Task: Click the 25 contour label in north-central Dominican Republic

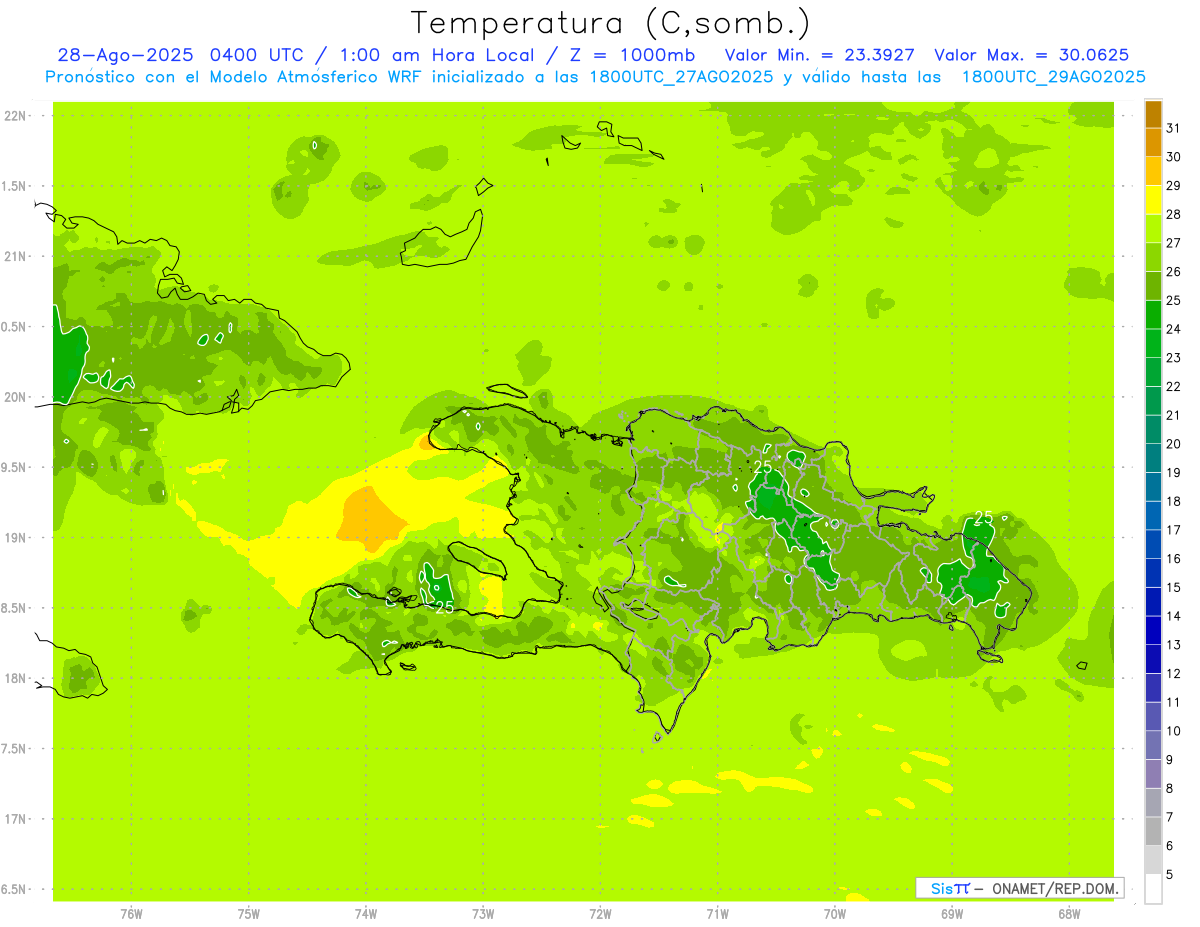Action: click(x=763, y=466)
